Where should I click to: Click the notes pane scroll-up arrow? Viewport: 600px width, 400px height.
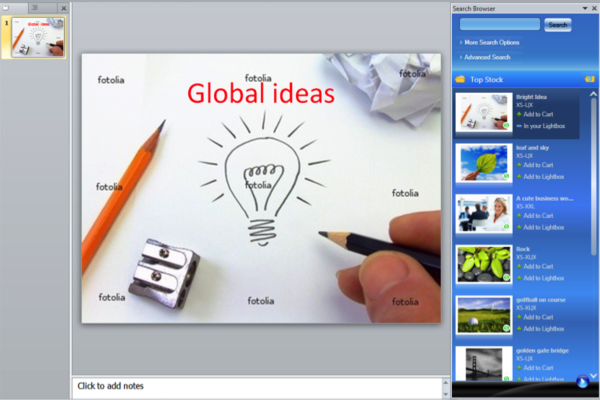[x=445, y=382]
